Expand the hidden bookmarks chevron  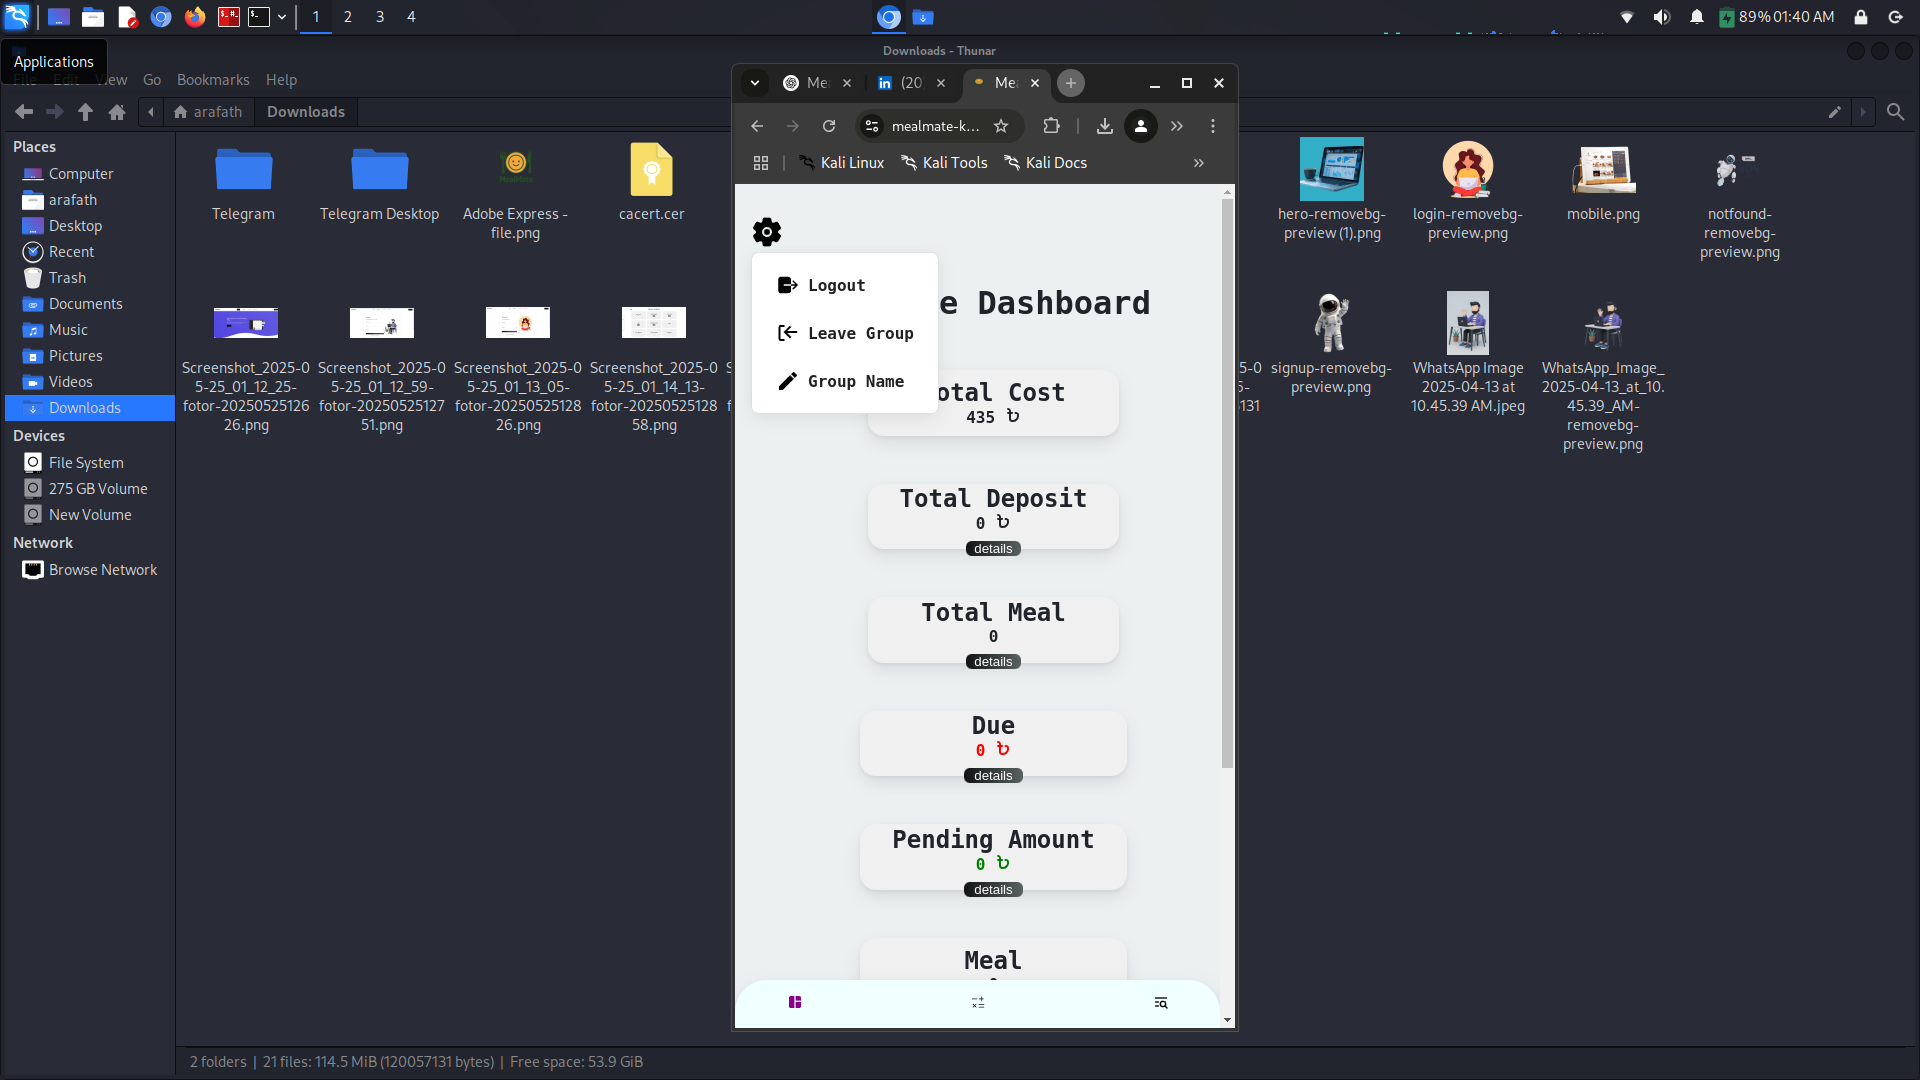pos(1198,163)
